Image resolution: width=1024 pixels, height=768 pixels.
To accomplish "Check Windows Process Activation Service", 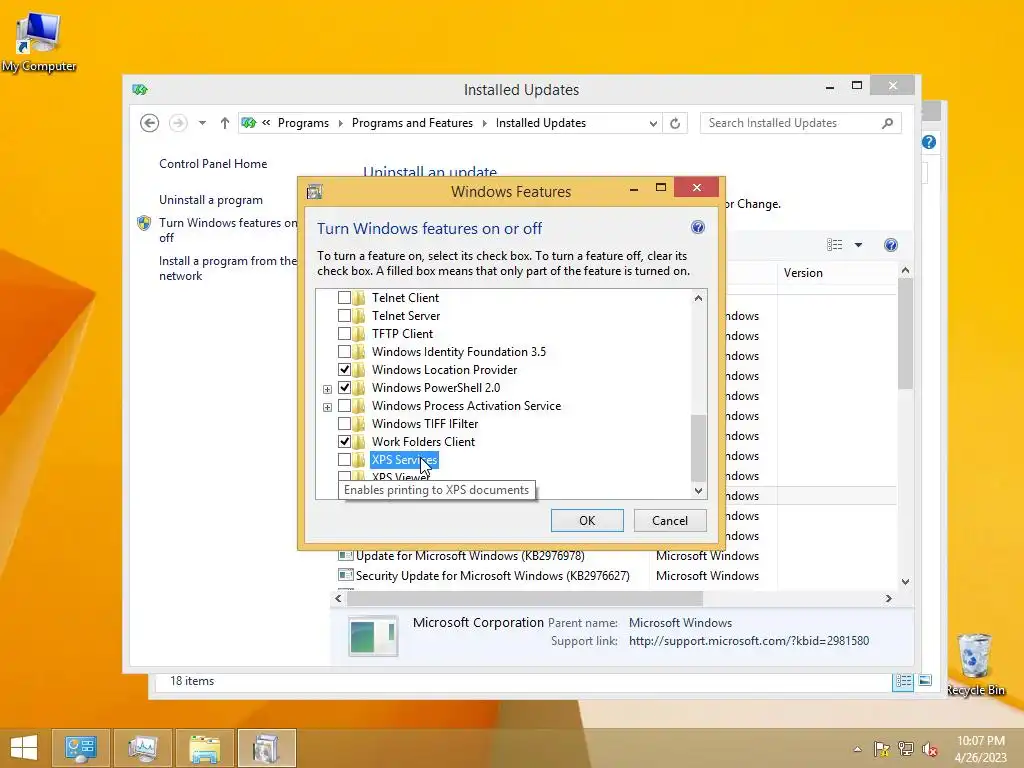I will click(344, 406).
